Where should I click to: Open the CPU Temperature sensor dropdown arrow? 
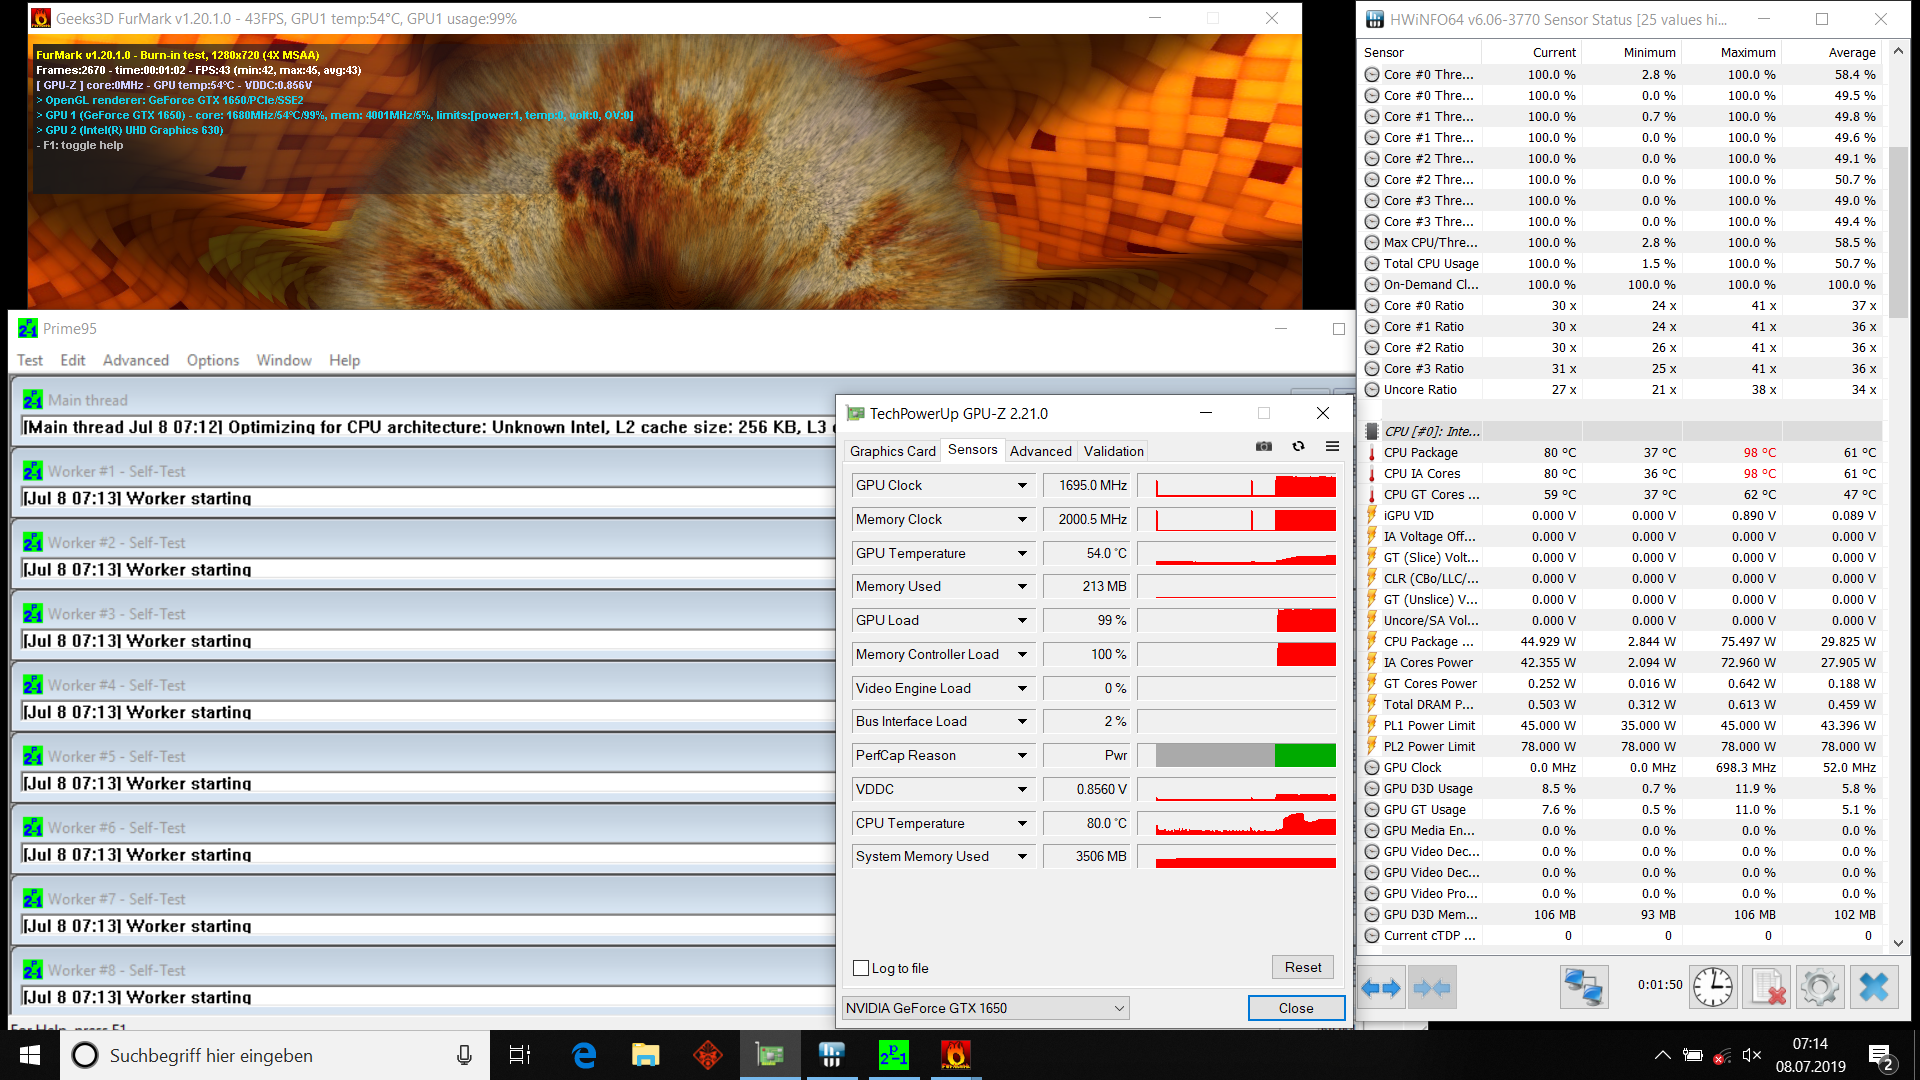pos(1022,824)
